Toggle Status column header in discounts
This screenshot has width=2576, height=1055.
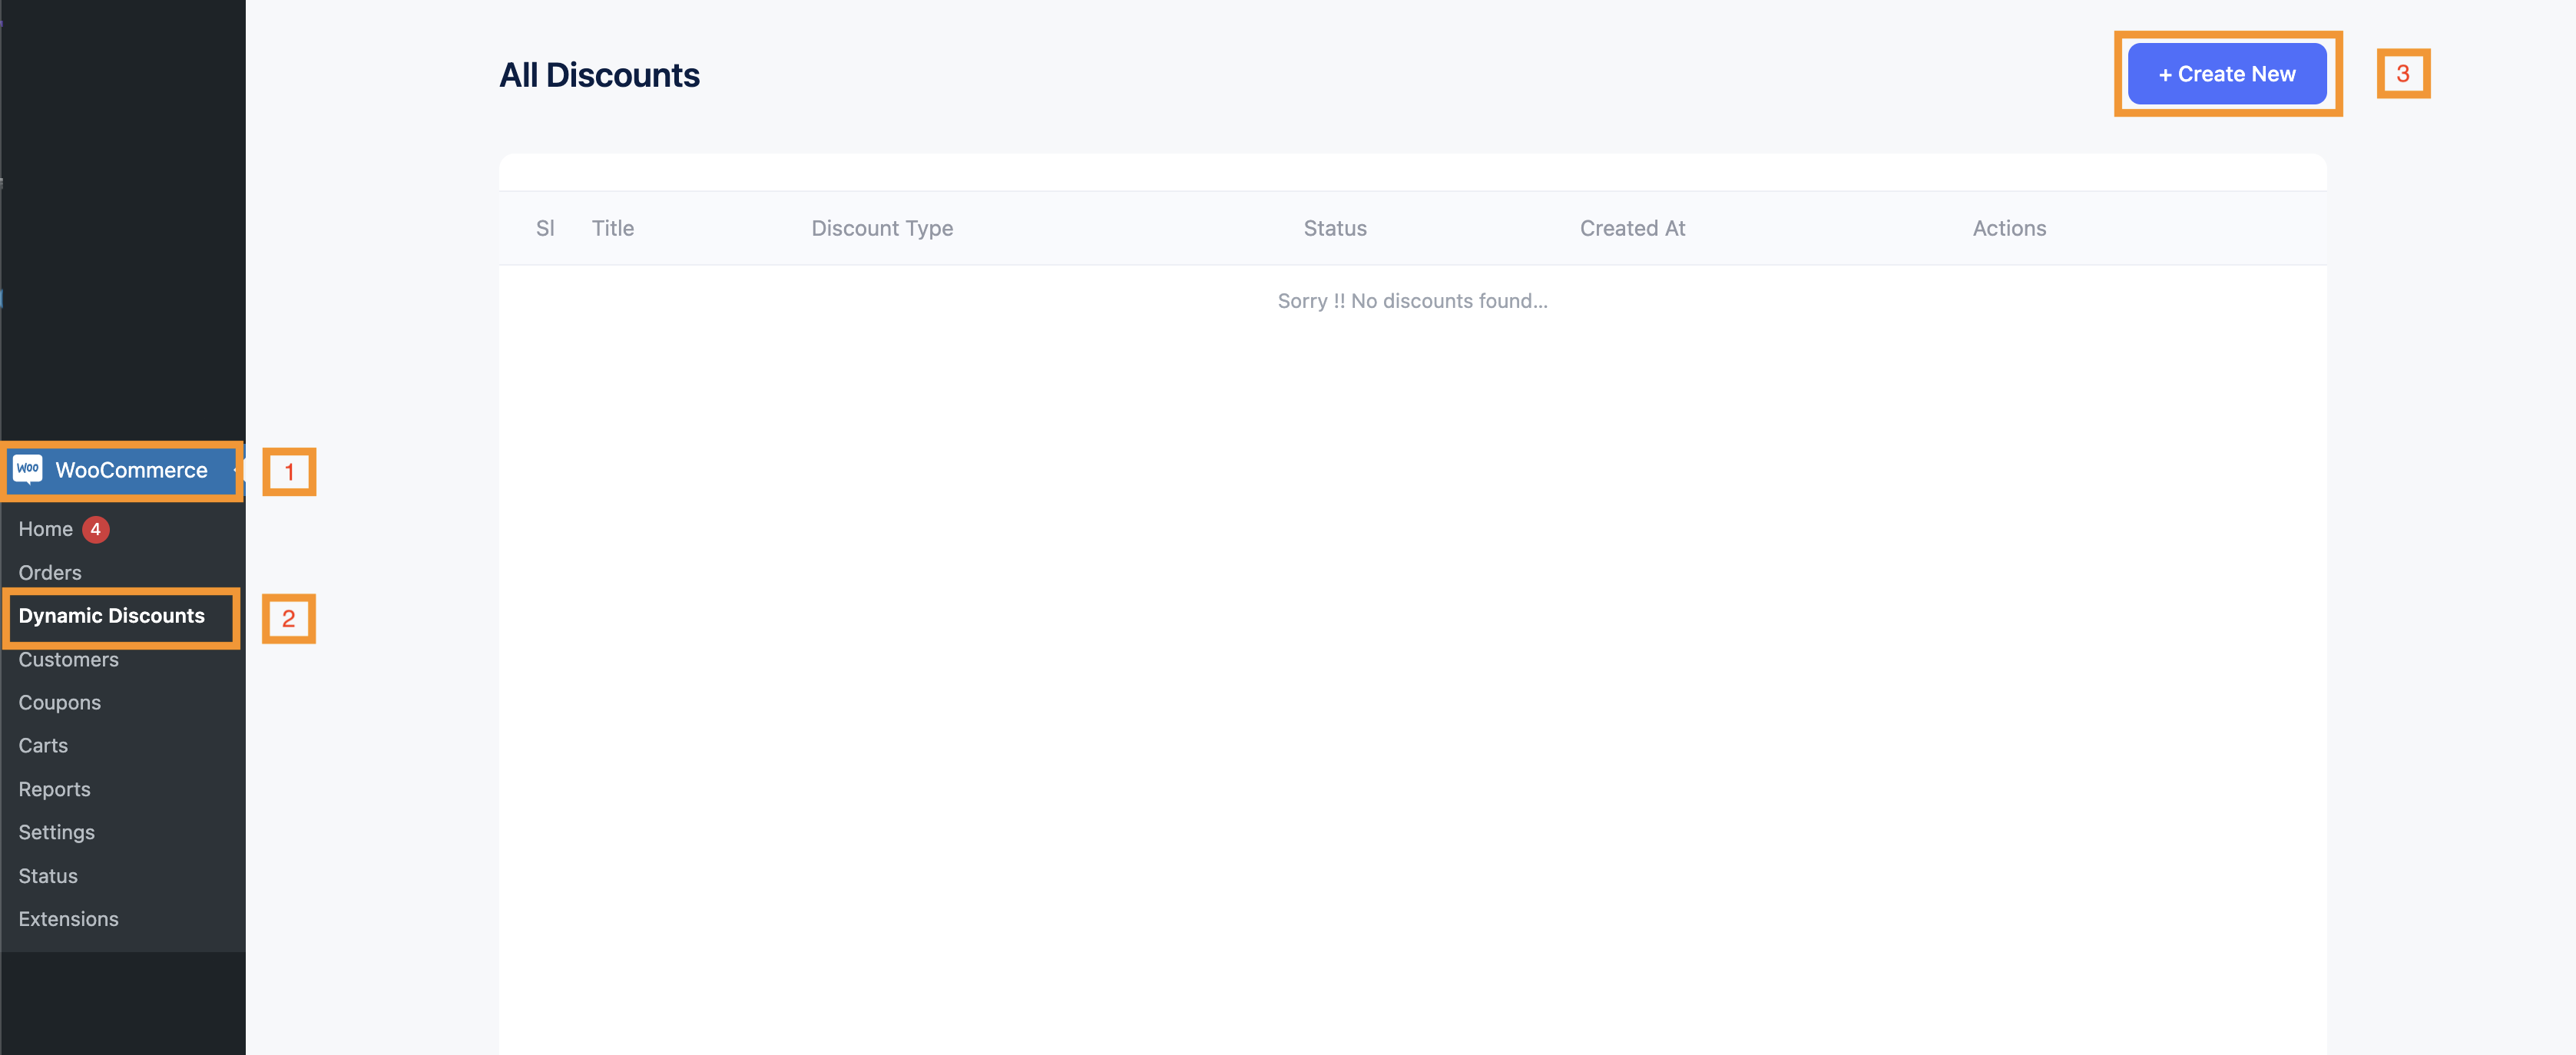pyautogui.click(x=1334, y=227)
